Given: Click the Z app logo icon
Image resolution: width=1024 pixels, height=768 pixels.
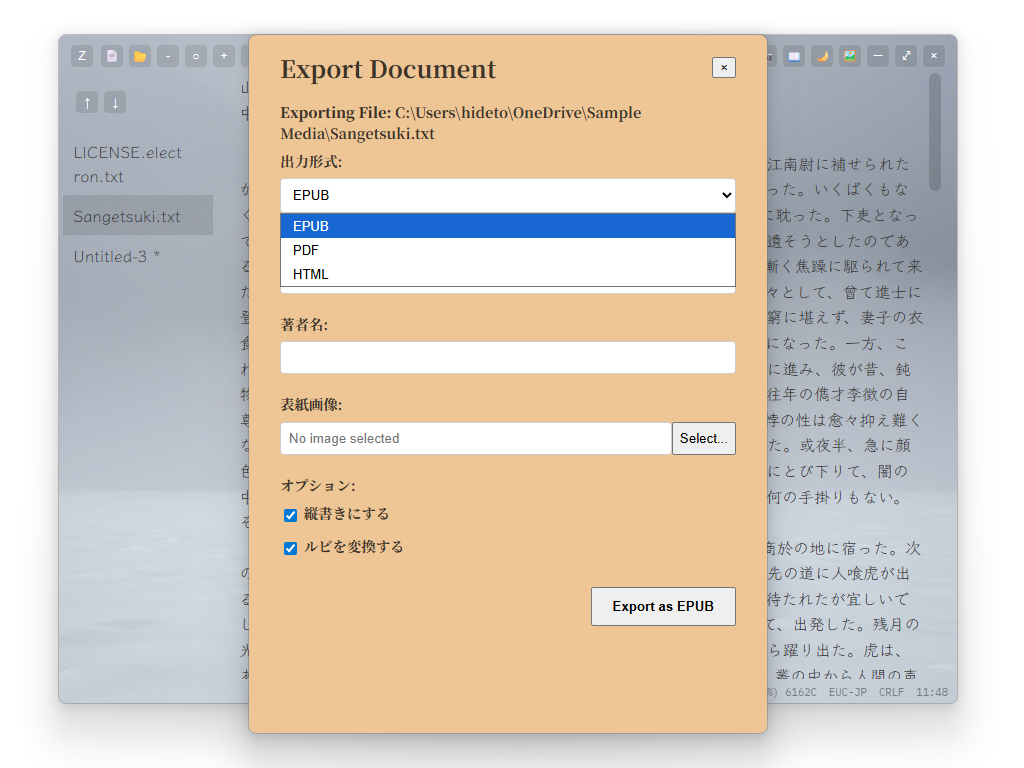Looking at the screenshot, I should click(x=81, y=55).
